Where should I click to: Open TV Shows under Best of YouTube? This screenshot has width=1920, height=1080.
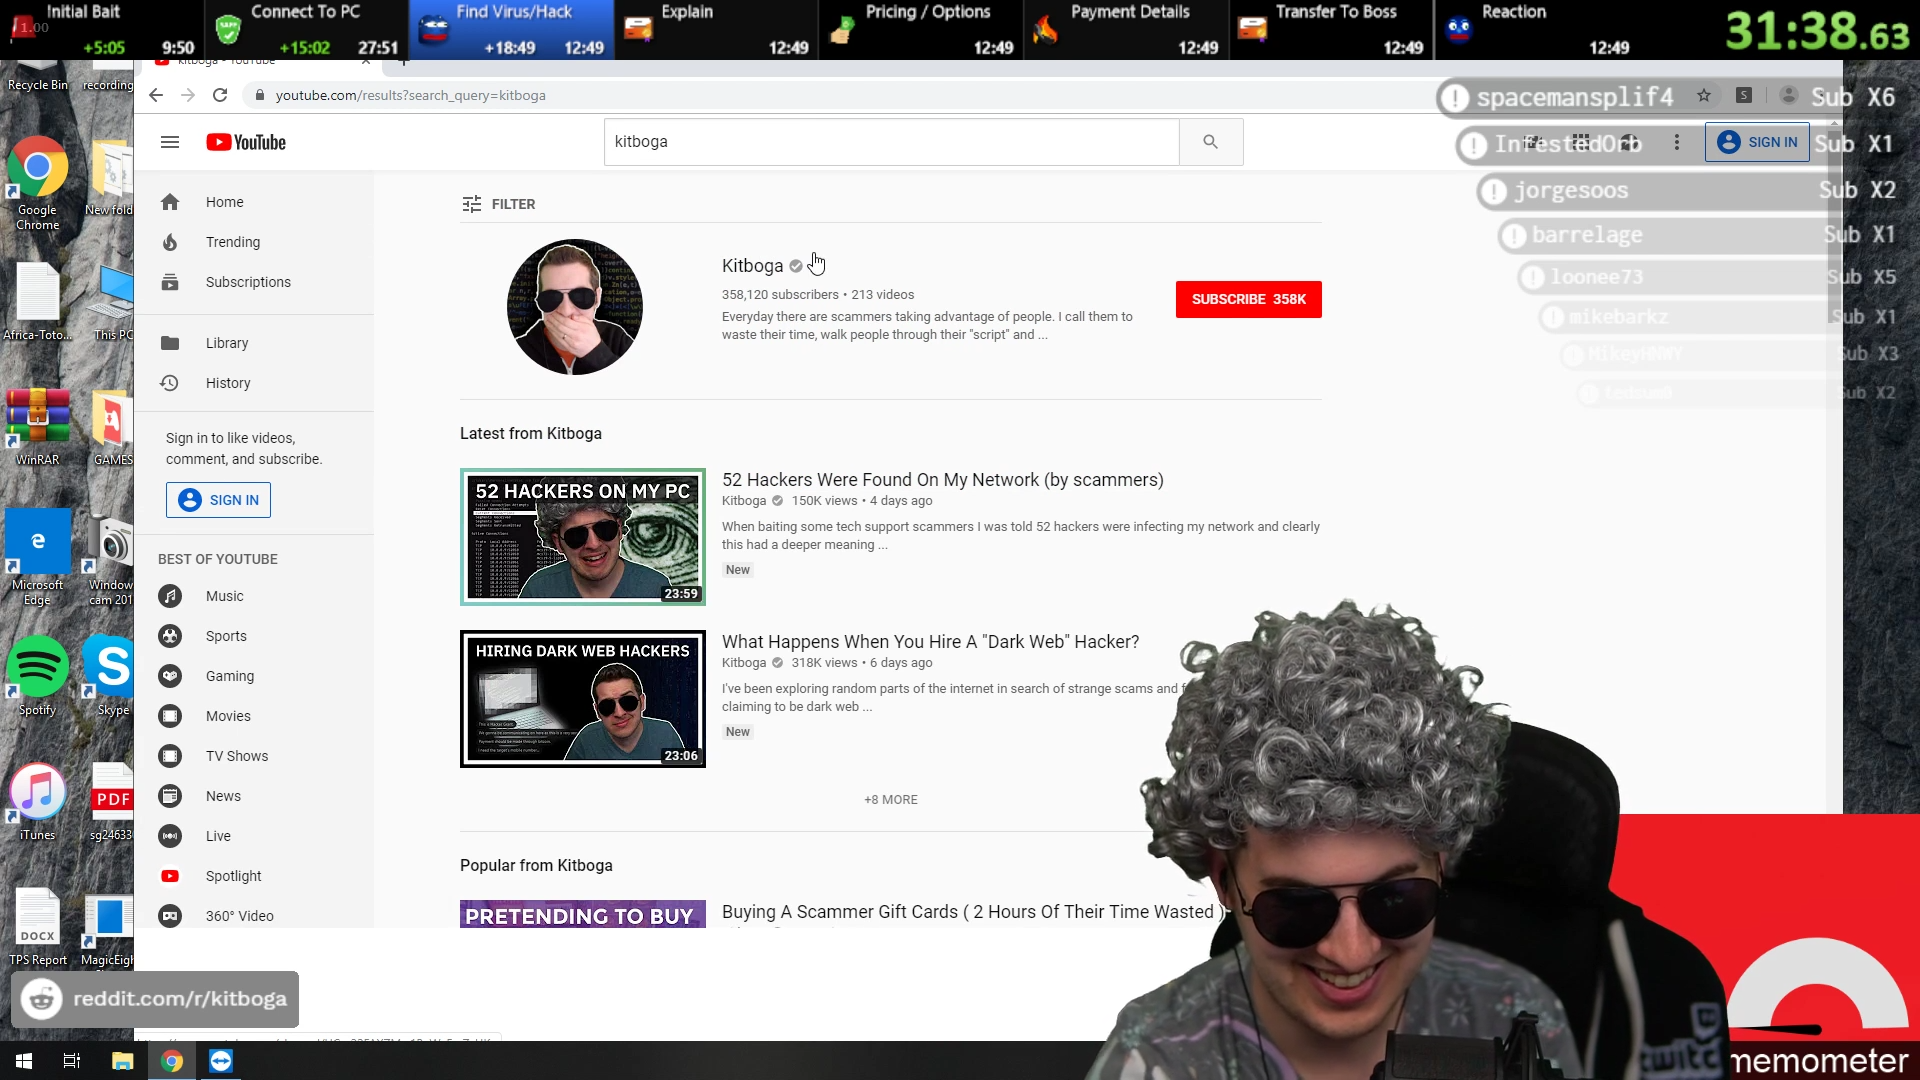(x=254, y=756)
